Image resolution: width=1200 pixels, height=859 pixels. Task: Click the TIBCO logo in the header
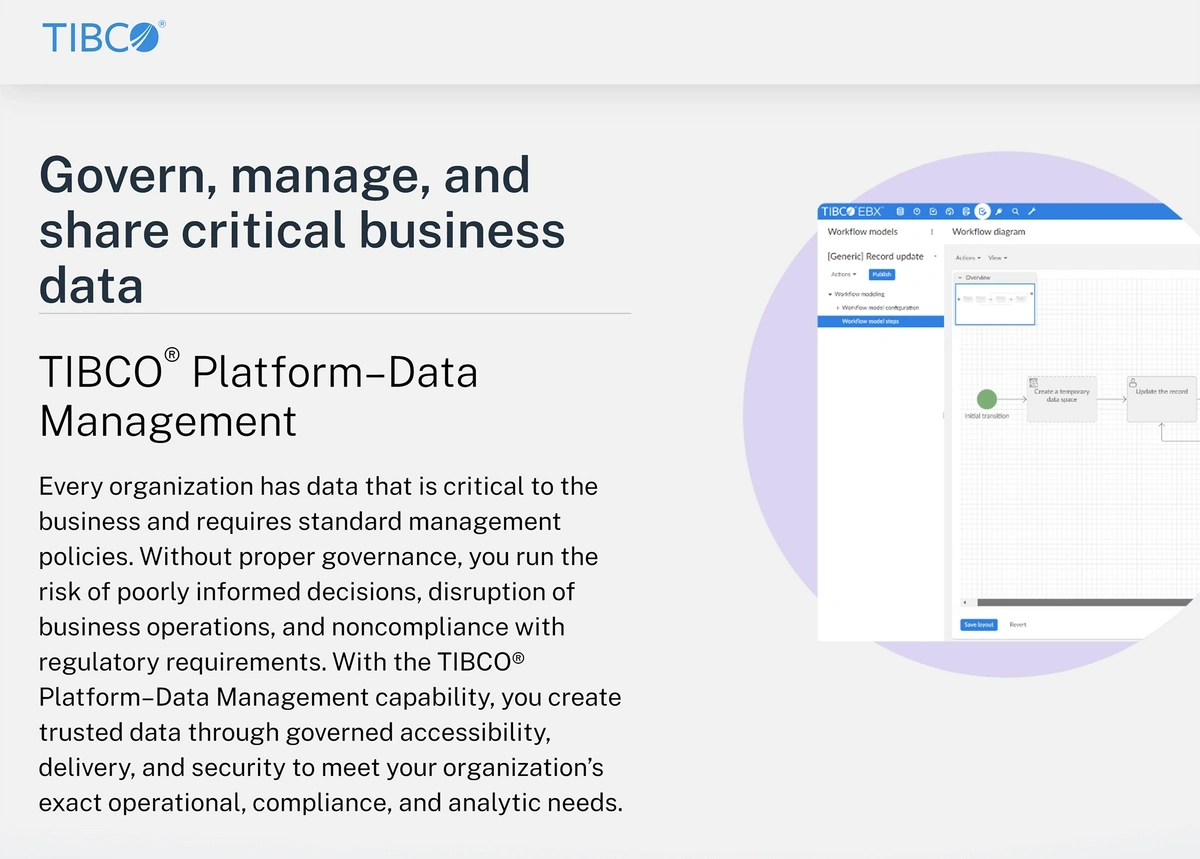[103, 37]
